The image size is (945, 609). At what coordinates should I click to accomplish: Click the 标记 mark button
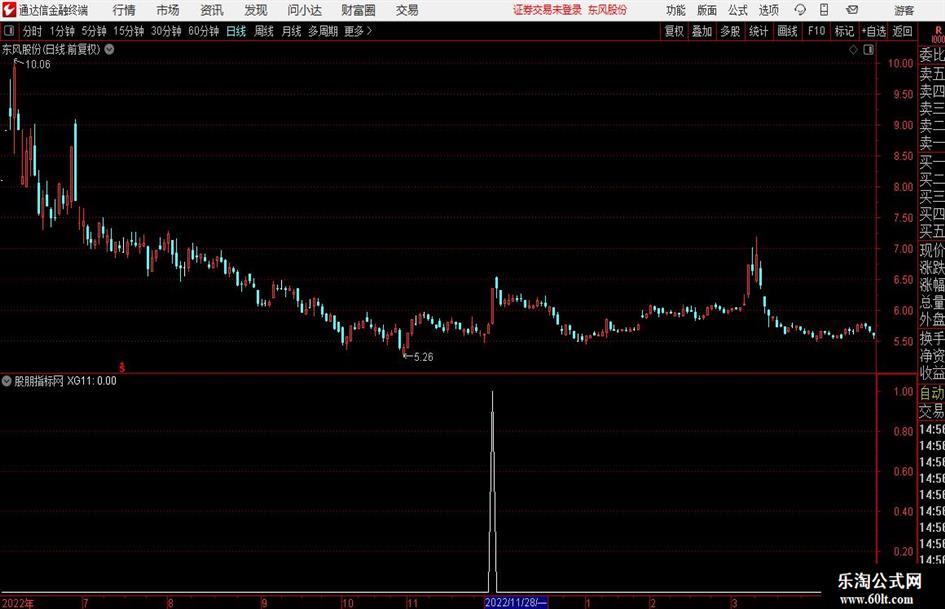click(844, 31)
